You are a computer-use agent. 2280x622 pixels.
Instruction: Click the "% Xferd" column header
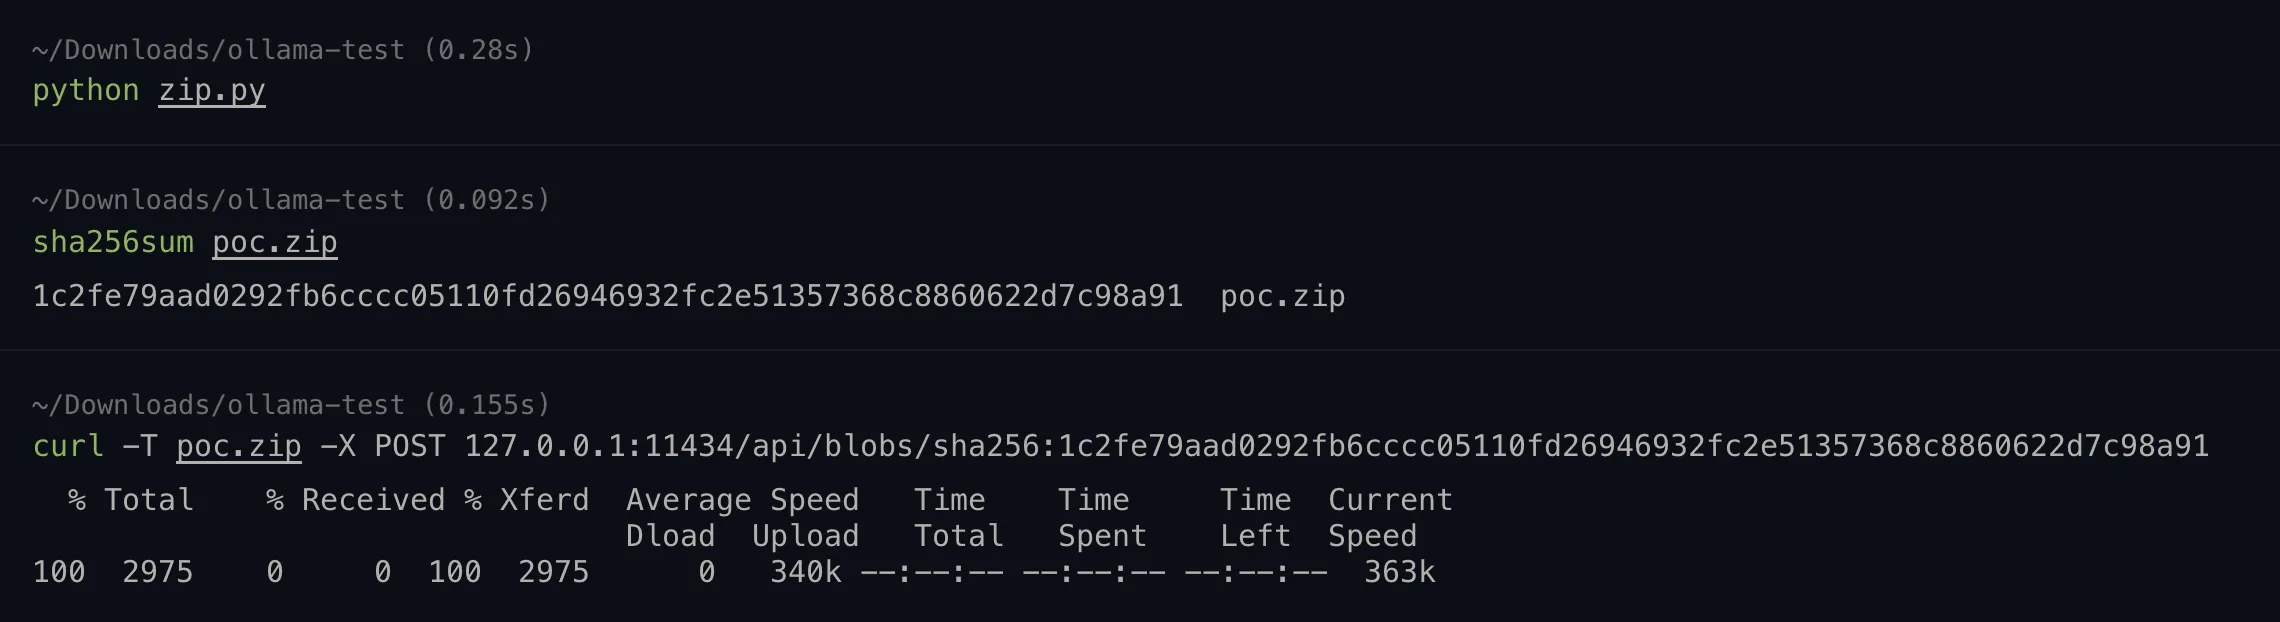pyautogui.click(x=527, y=500)
